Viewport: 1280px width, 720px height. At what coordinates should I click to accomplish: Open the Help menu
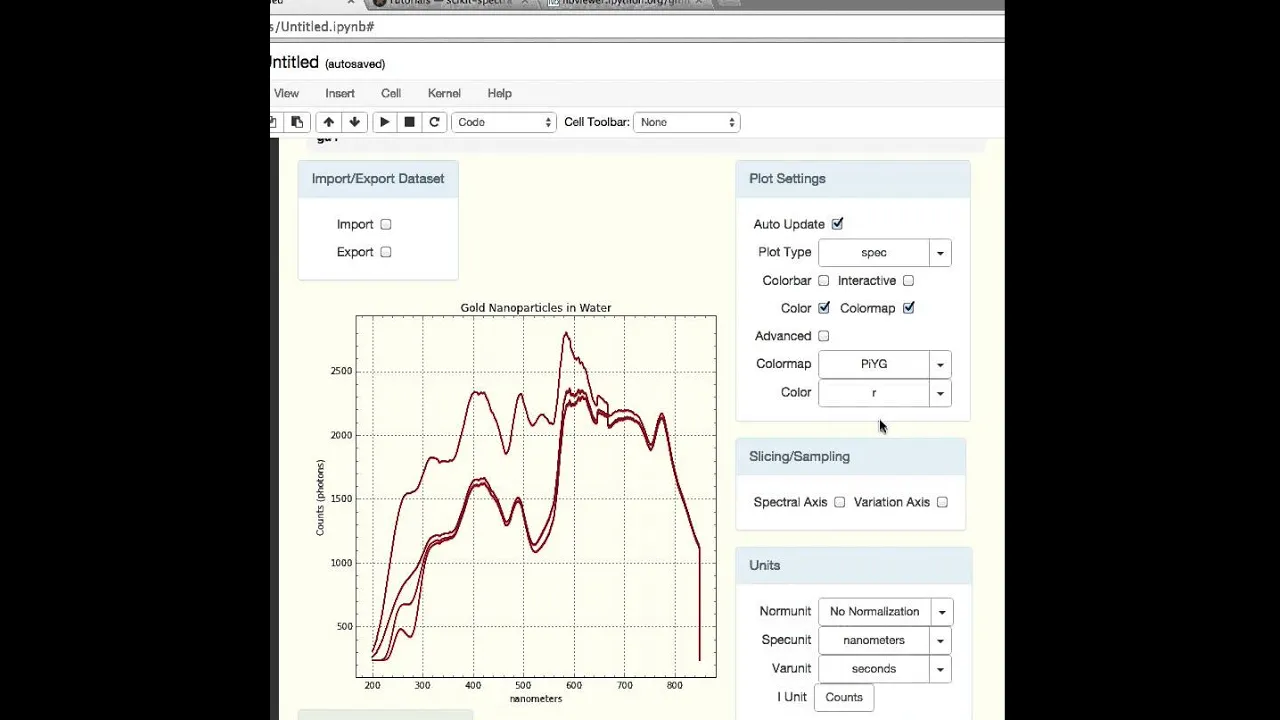[x=499, y=93]
